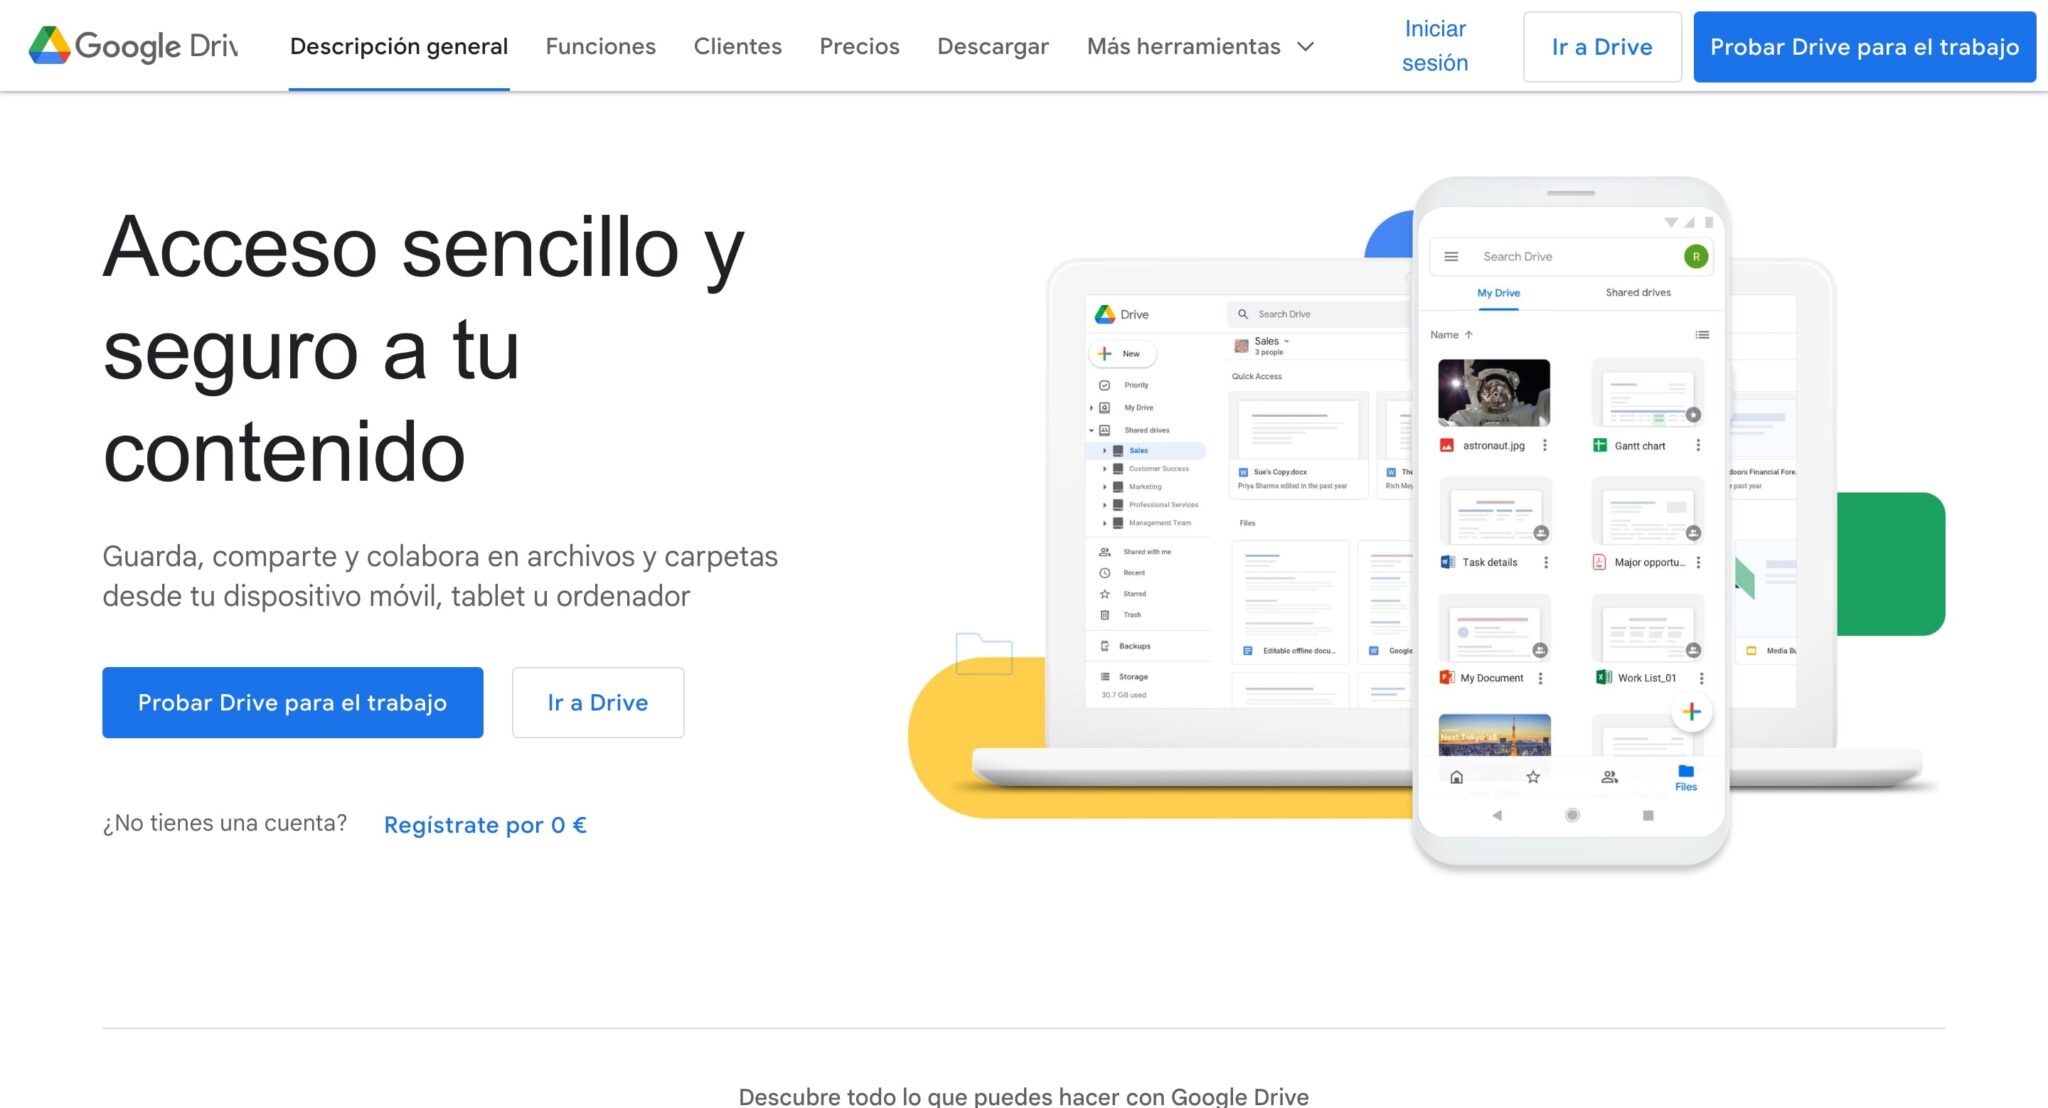Click the phone hamburger menu icon
Image resolution: width=2048 pixels, height=1108 pixels.
(x=1451, y=257)
